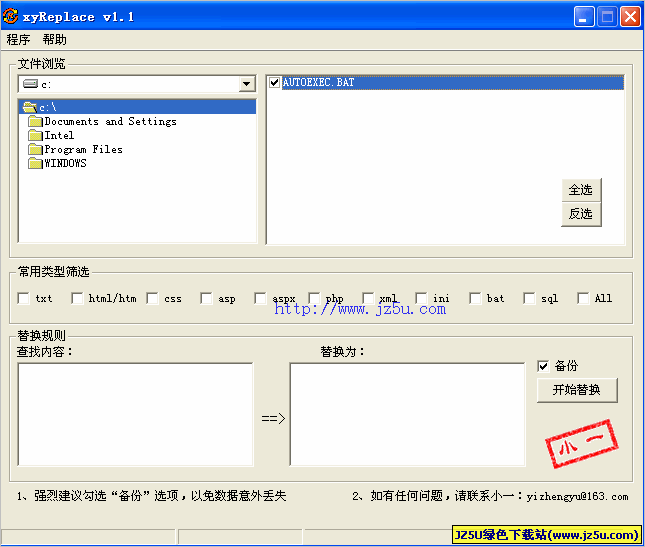
Task: Open the 程序 menu
Action: [x=18, y=39]
